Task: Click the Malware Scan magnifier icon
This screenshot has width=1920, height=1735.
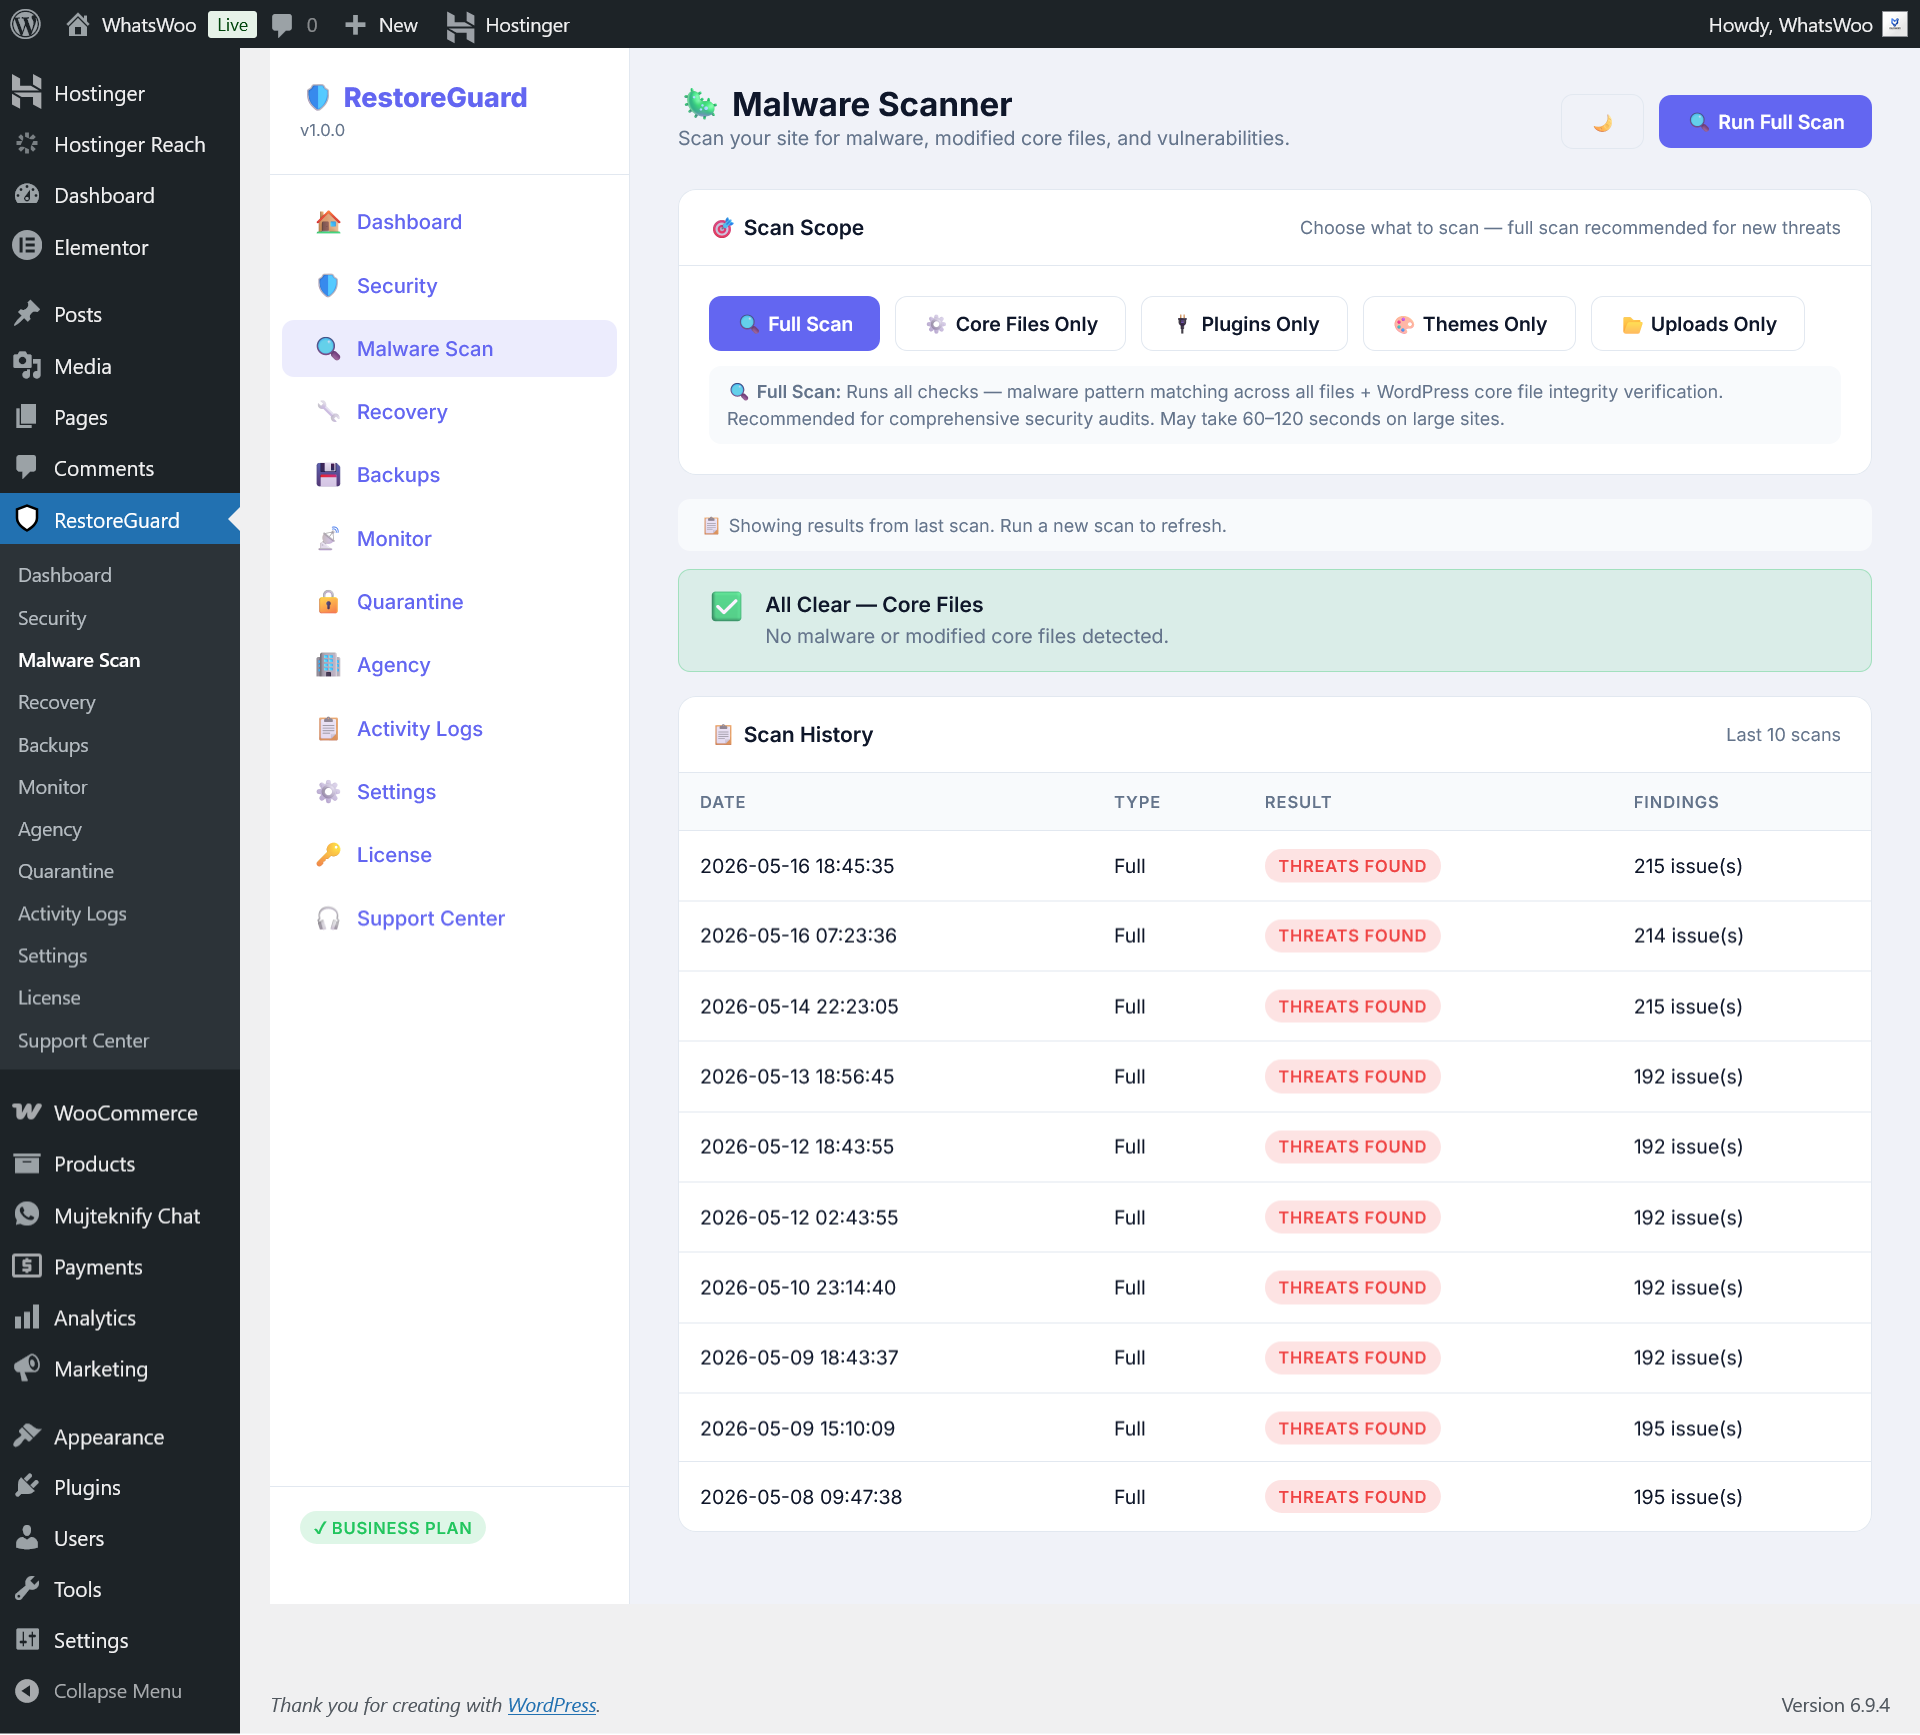Action: click(x=328, y=349)
